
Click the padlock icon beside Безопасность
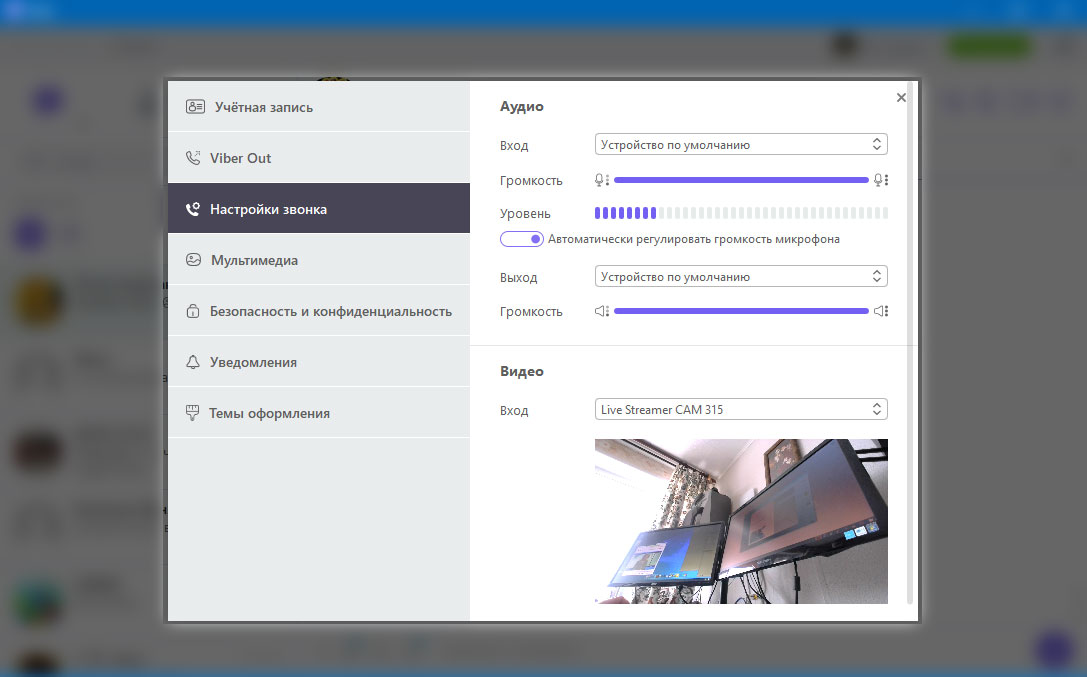click(193, 311)
